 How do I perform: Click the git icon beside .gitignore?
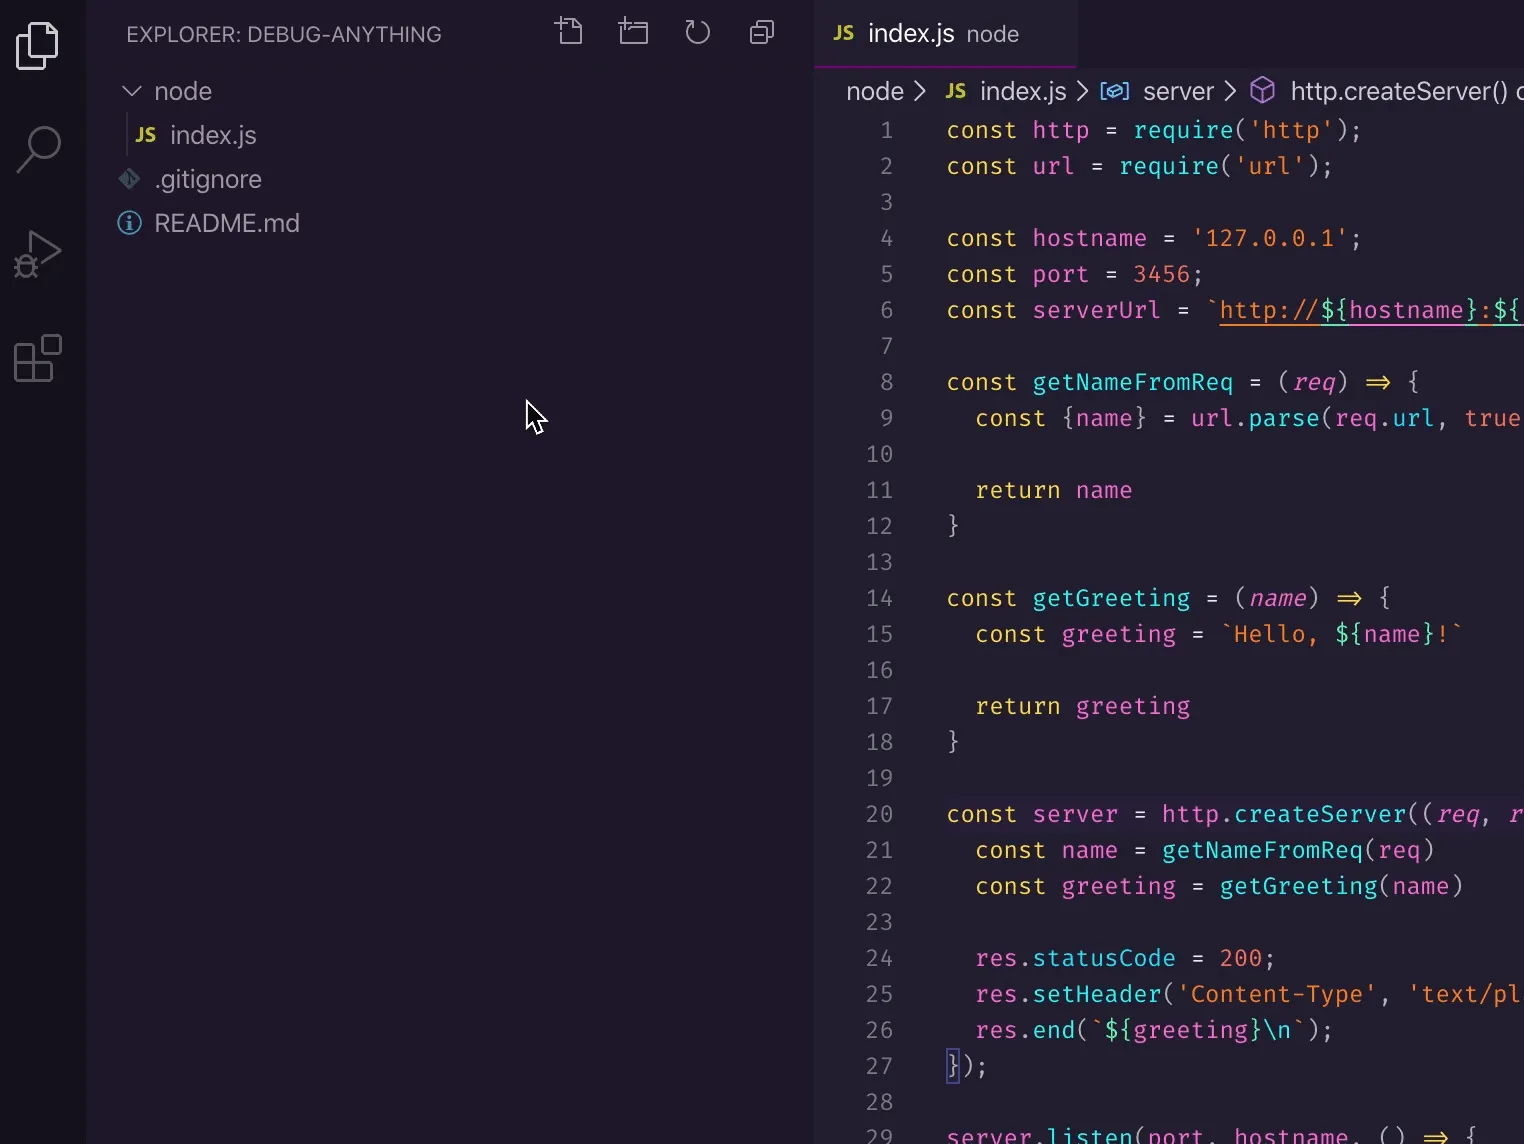point(129,179)
